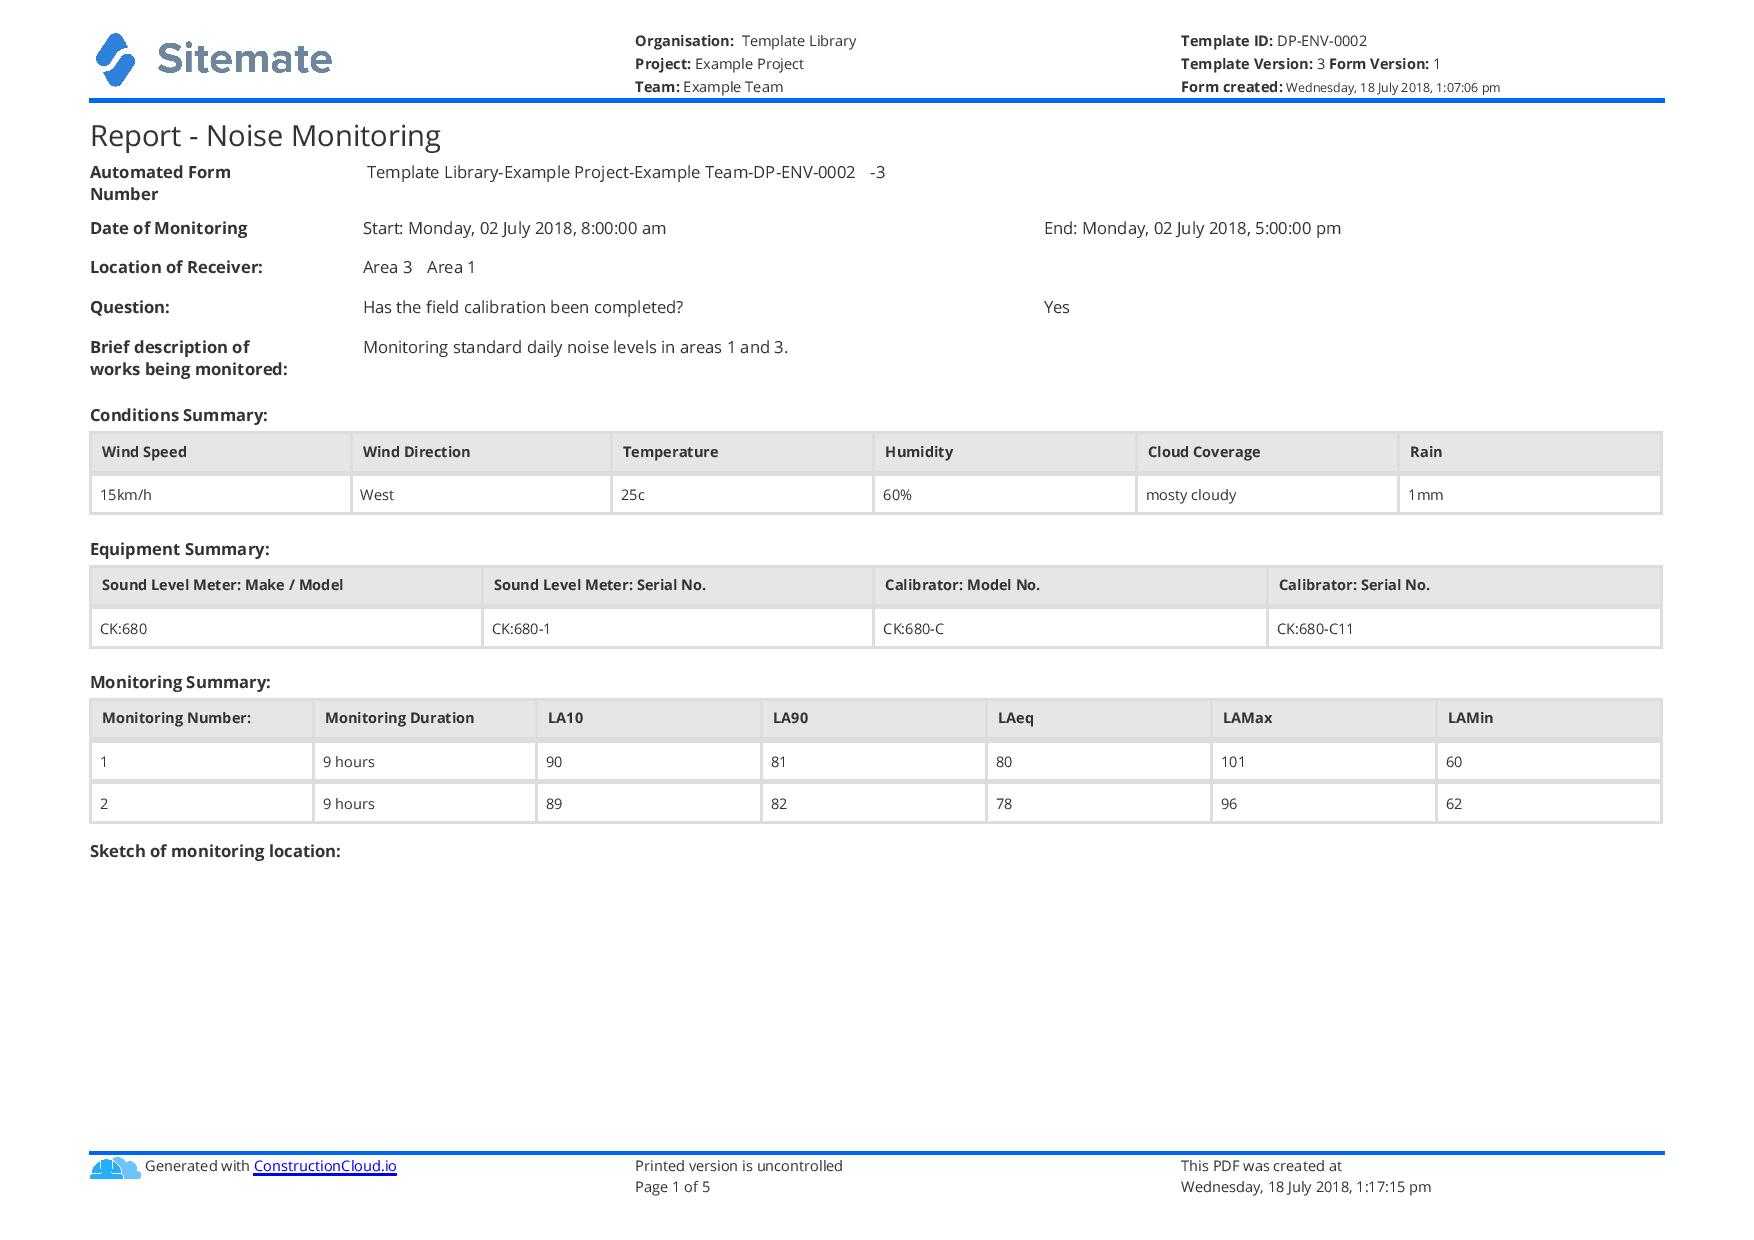The image size is (1754, 1240).
Task: Select the Start date of monitoring text
Action: 514,228
